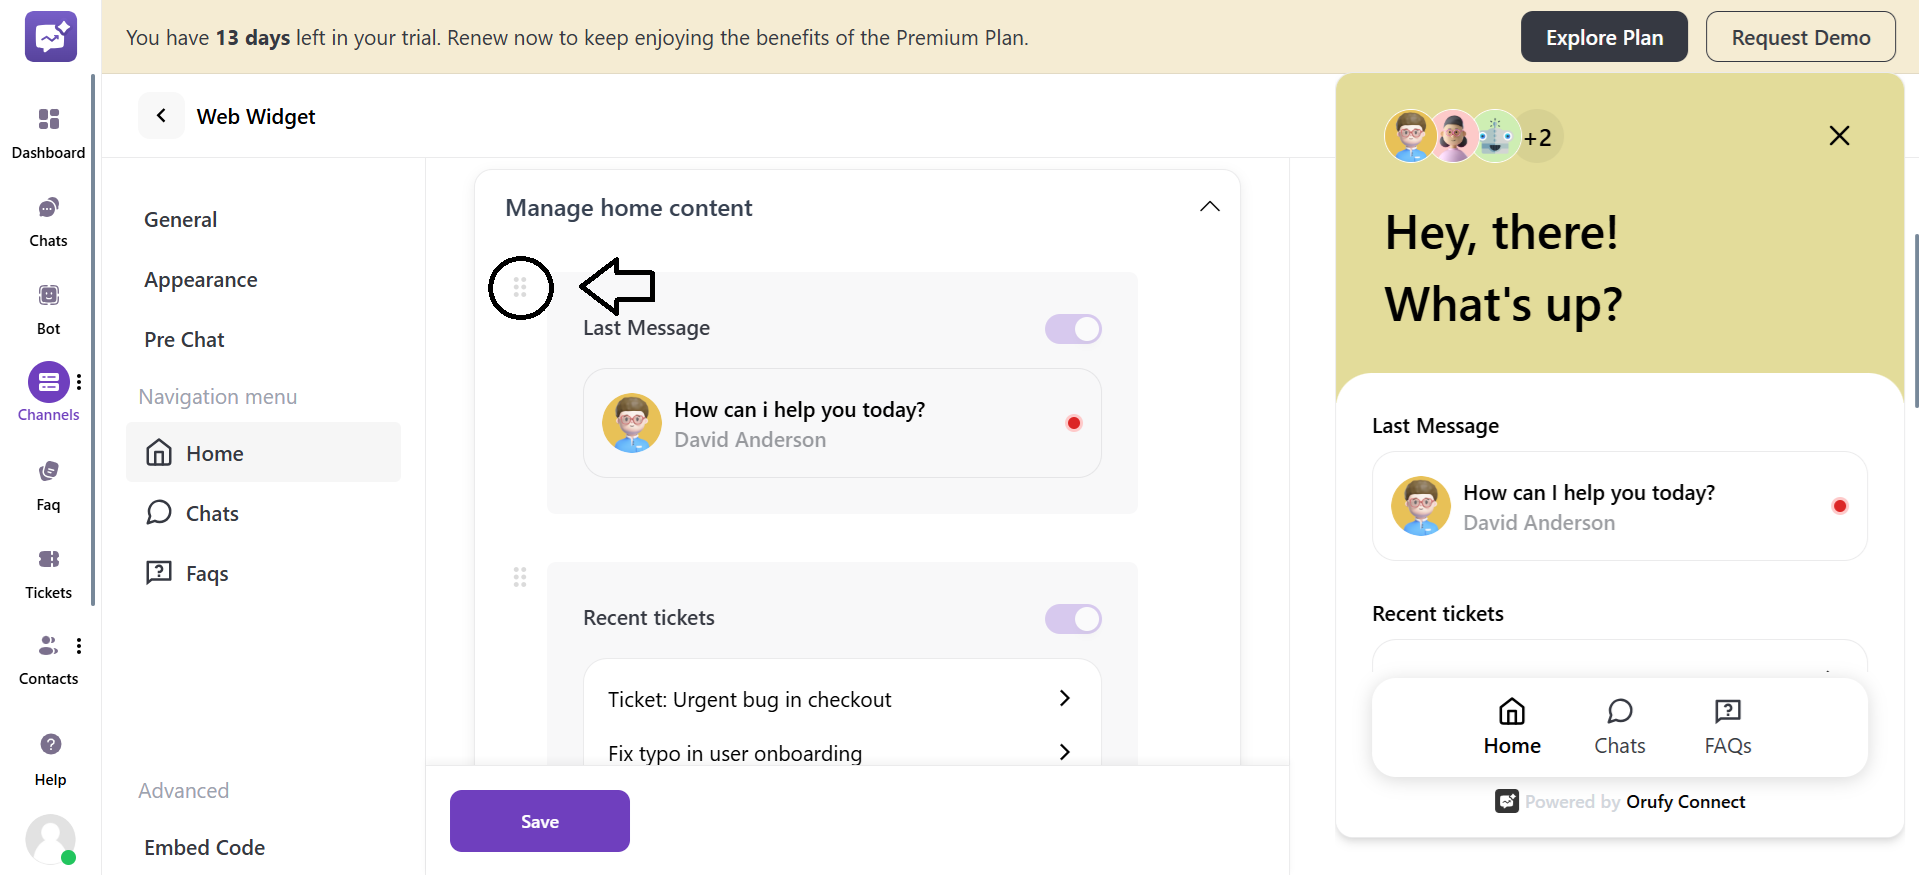This screenshot has width=1919, height=875.
Task: Disable the Last Message toggle
Action: coord(1072,329)
